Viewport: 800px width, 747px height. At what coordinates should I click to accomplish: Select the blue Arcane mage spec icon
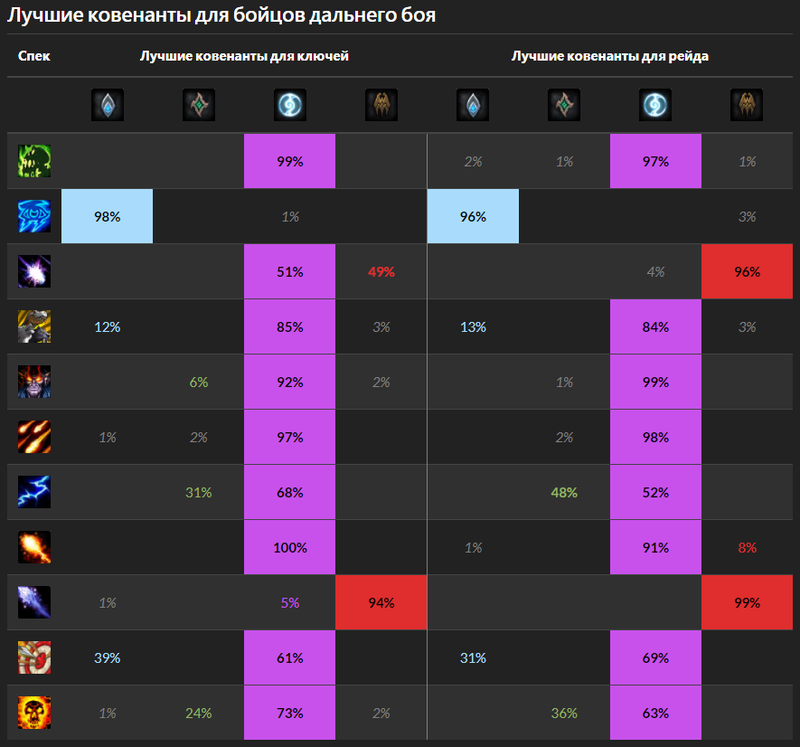(34, 216)
